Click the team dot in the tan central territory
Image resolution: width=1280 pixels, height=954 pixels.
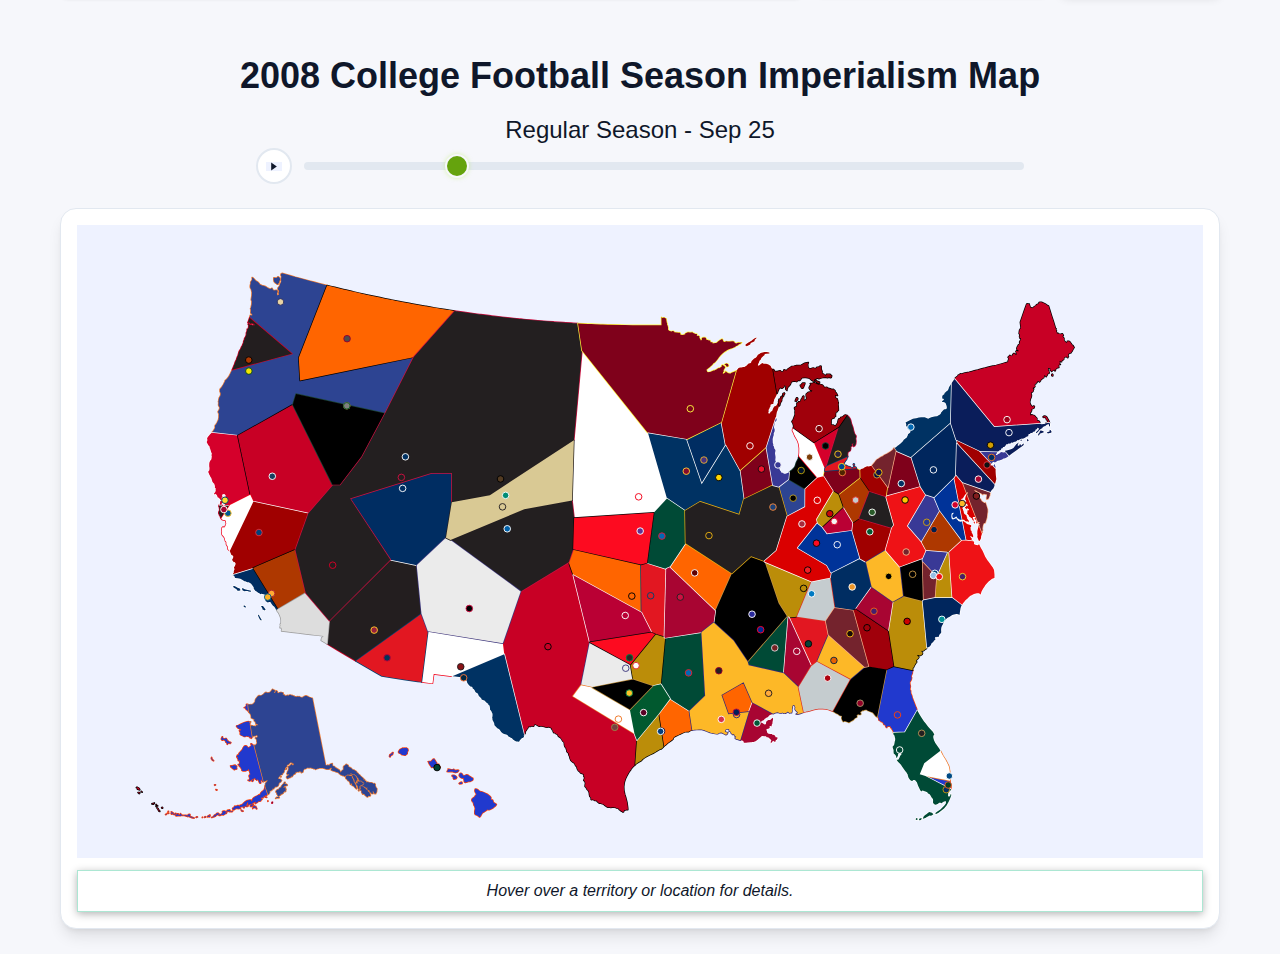(x=505, y=495)
